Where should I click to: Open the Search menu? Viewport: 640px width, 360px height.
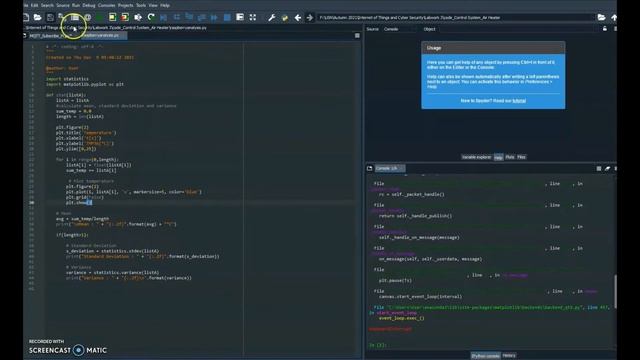click(x=47, y=5)
